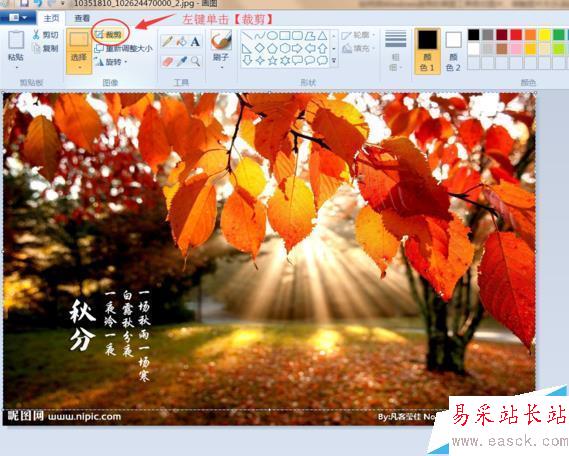The width and height of the screenshot is (569, 456).
Task: Open the shape Fill (填充) dropdown
Action: [x=359, y=48]
